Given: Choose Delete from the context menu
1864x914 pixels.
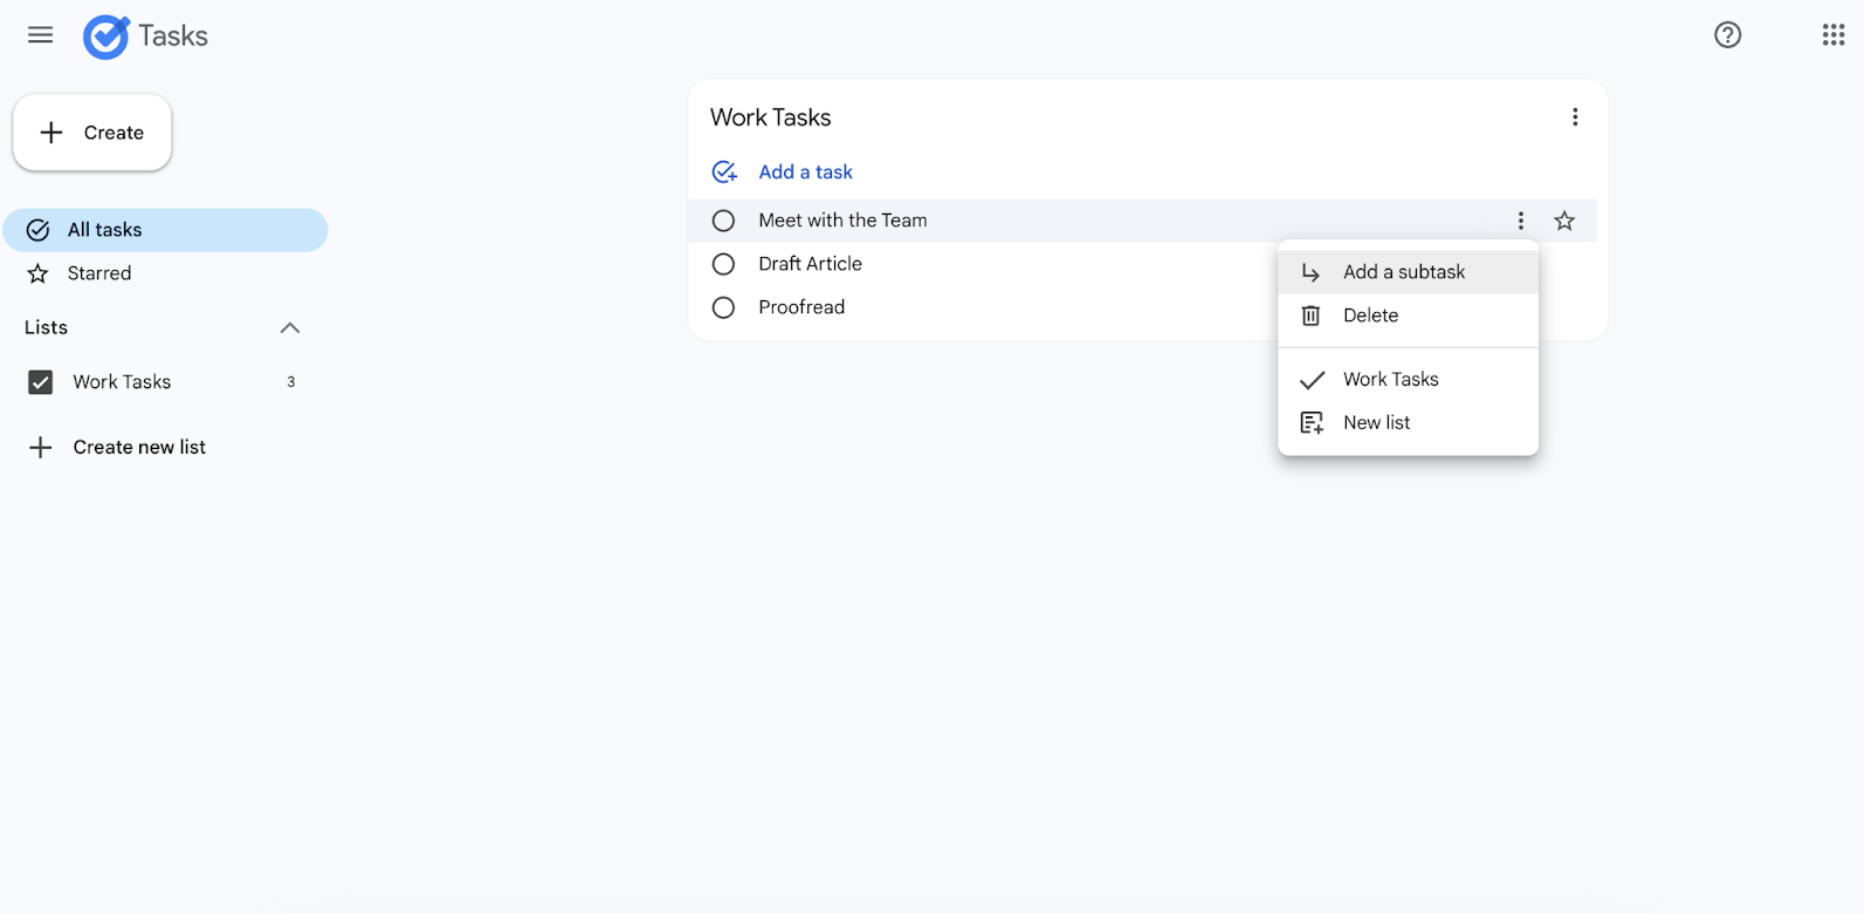Looking at the screenshot, I should (1408, 316).
